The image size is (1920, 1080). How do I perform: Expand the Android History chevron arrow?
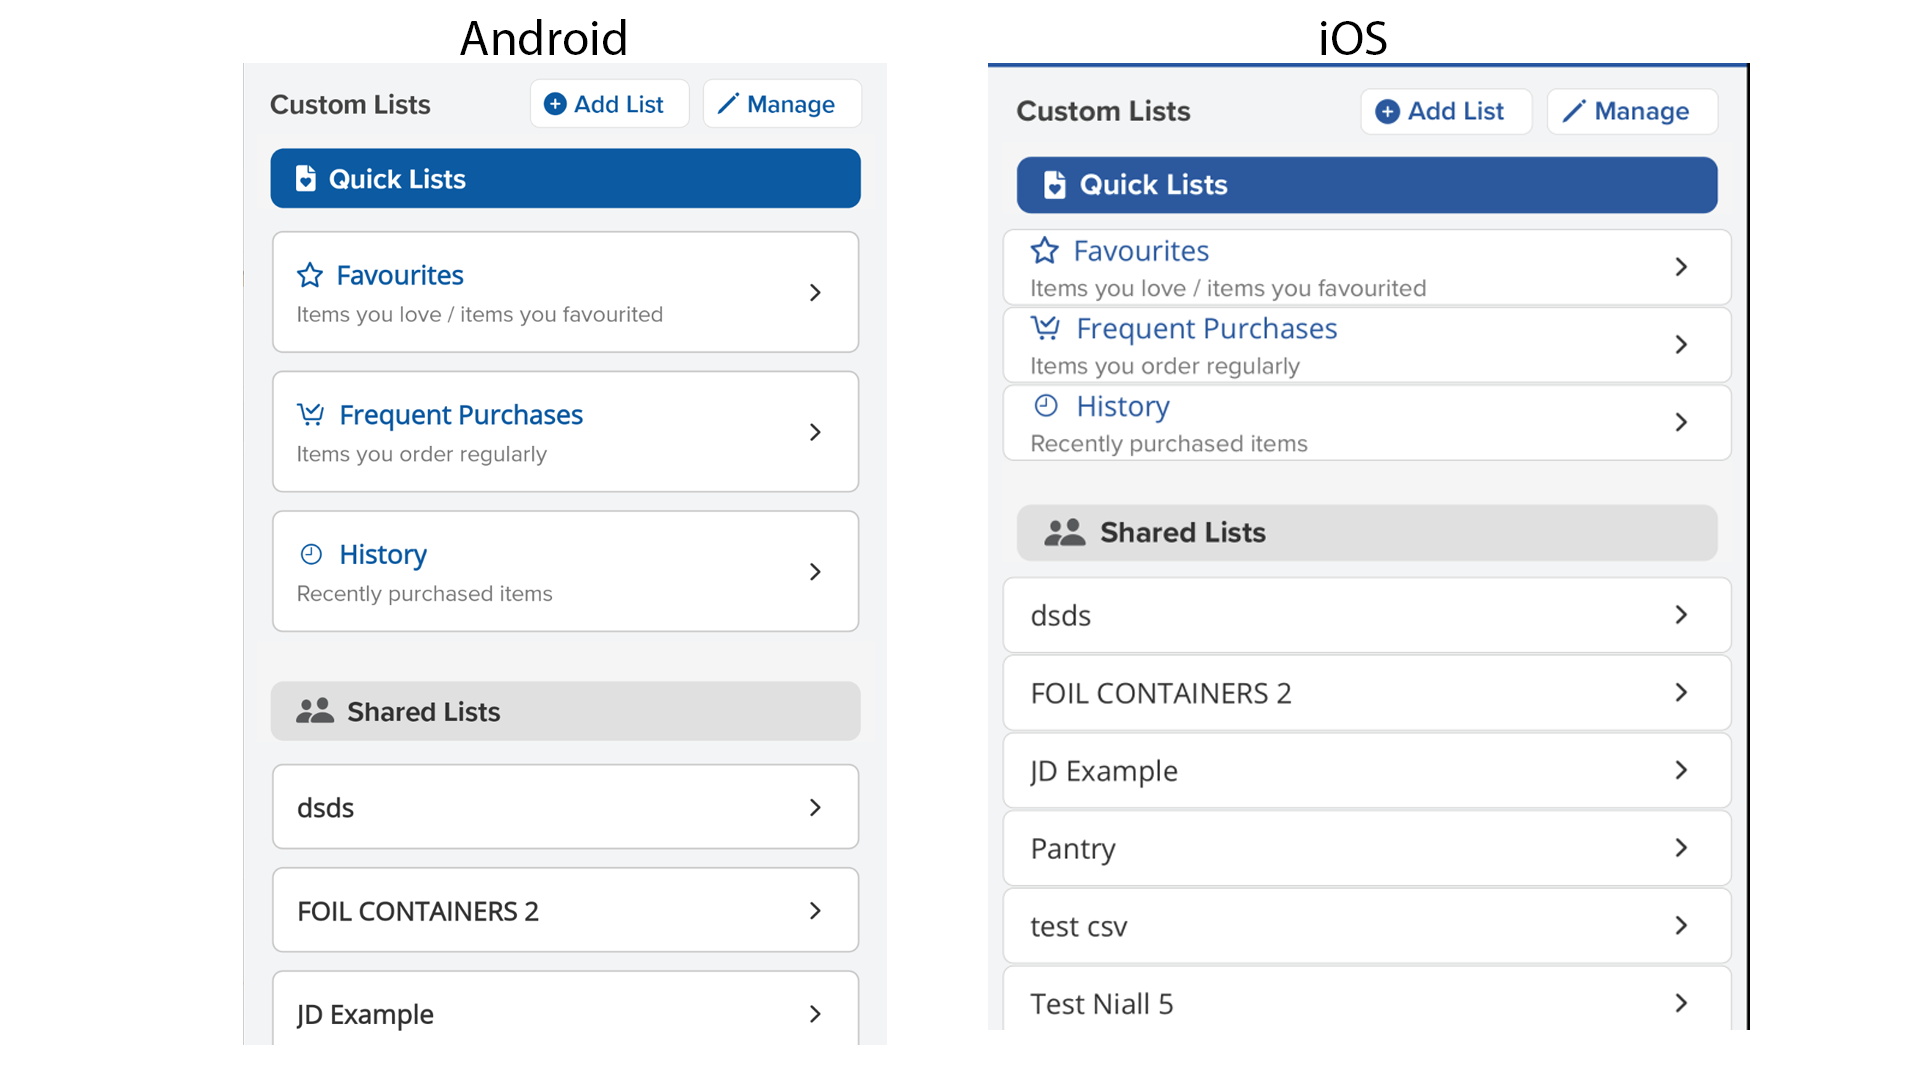pos(815,572)
